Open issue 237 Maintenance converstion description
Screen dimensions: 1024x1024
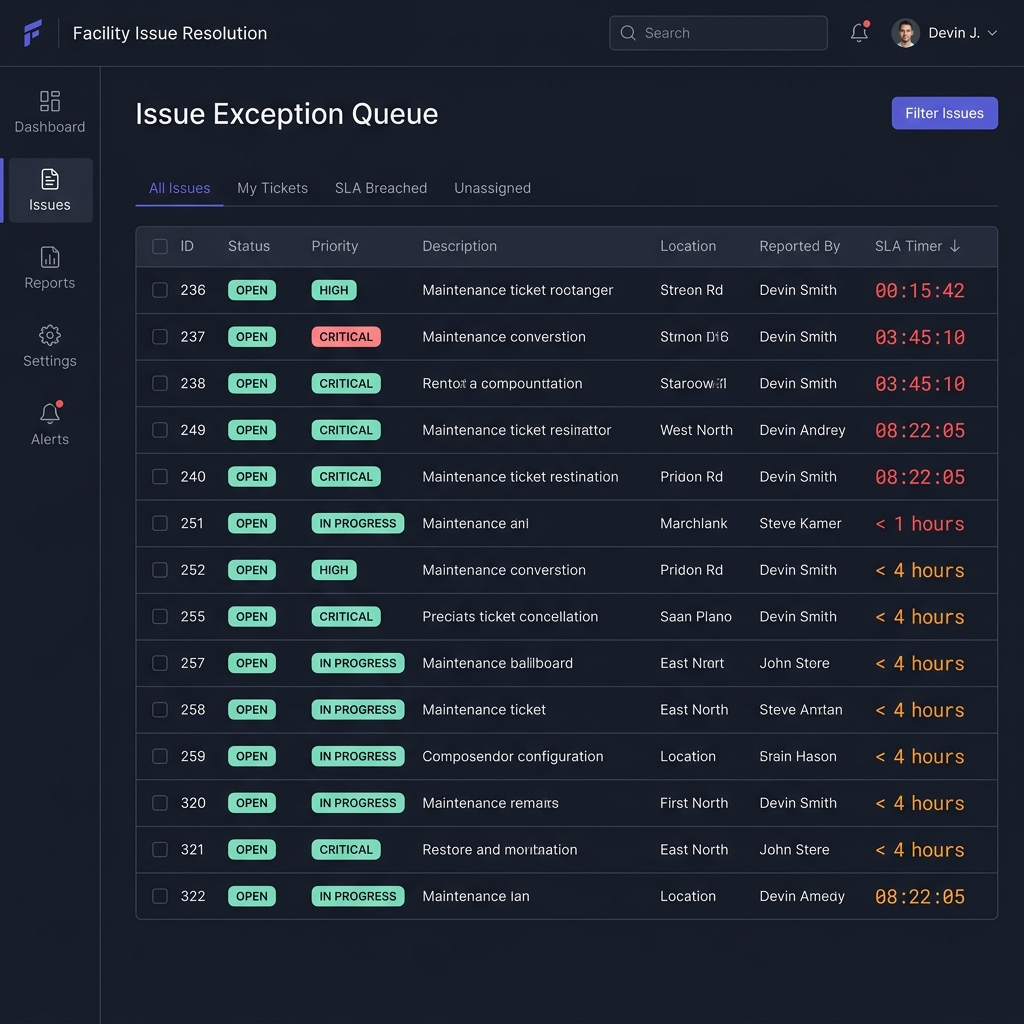(504, 337)
